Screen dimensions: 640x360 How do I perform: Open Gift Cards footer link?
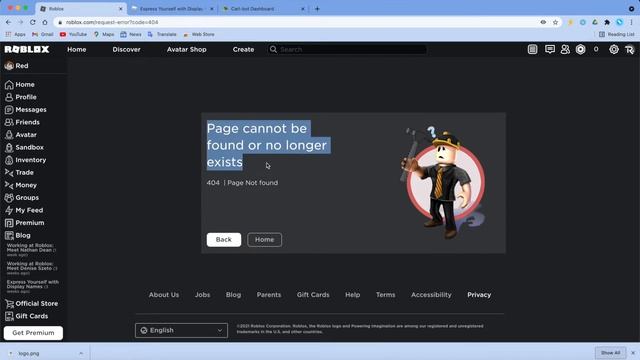pos(313,295)
